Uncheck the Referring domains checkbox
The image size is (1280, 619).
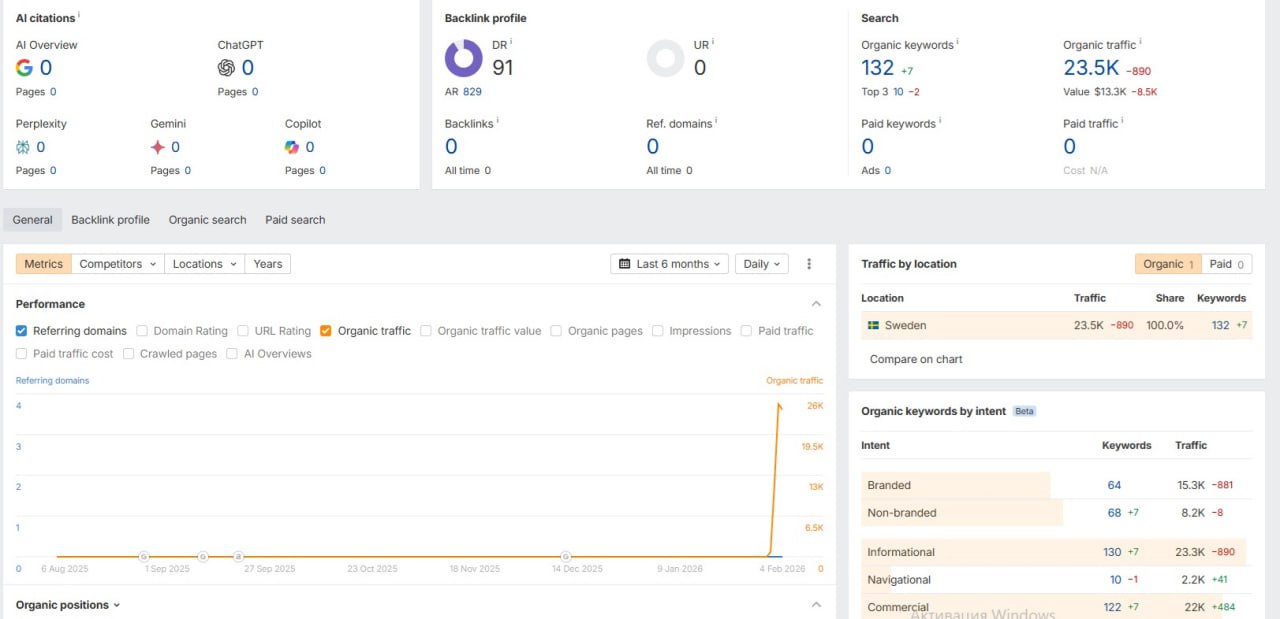click(x=22, y=331)
